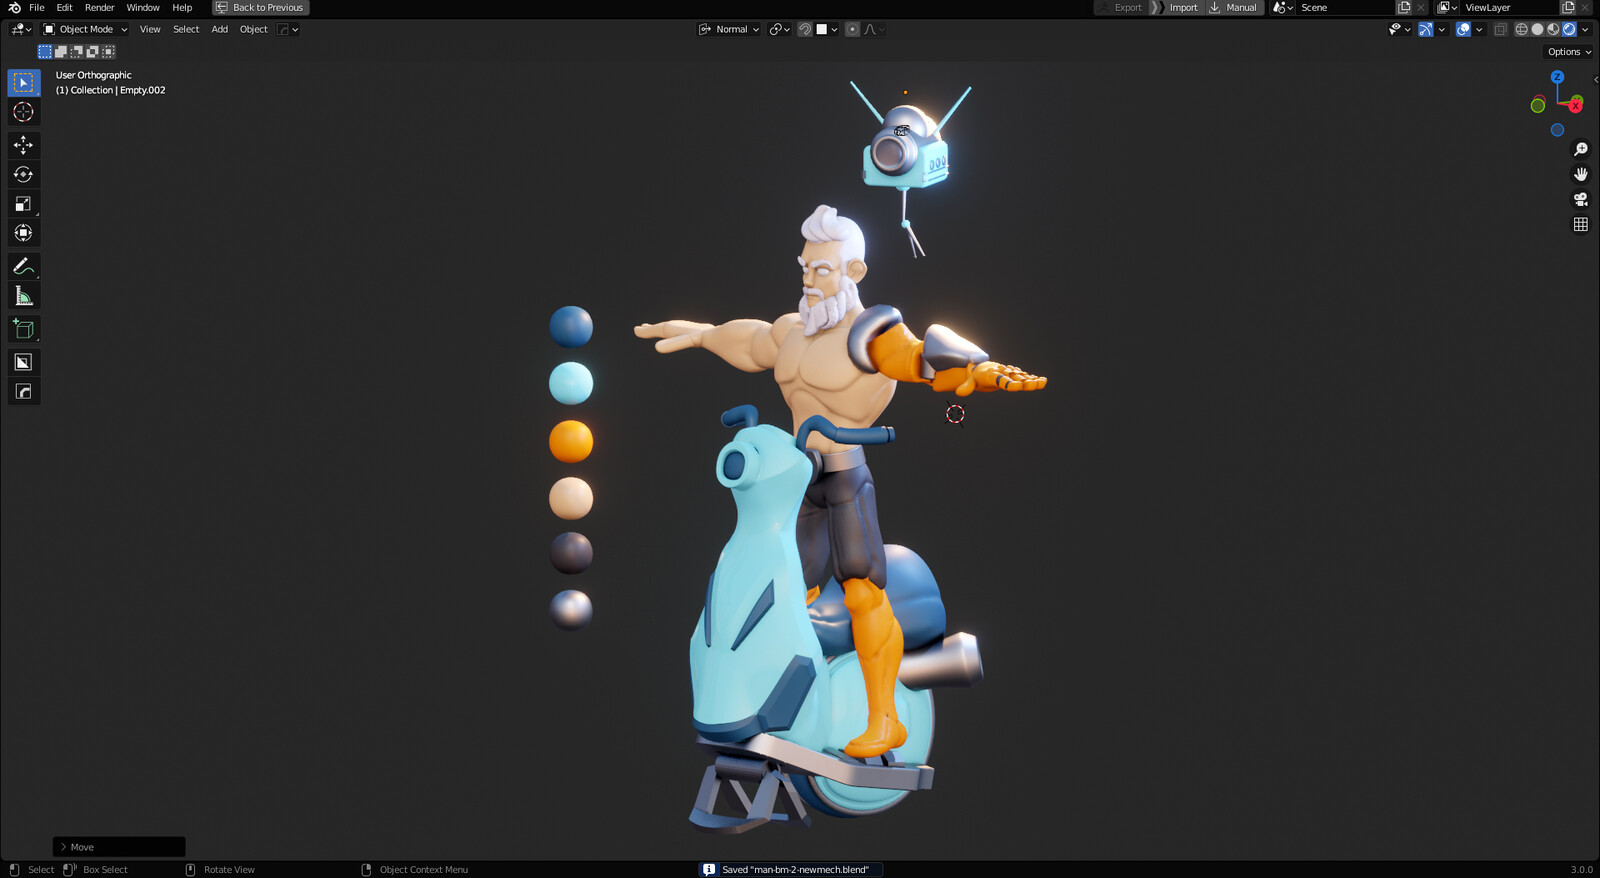Click the Back to Previous button
The height and width of the screenshot is (878, 1600).
pyautogui.click(x=260, y=7)
